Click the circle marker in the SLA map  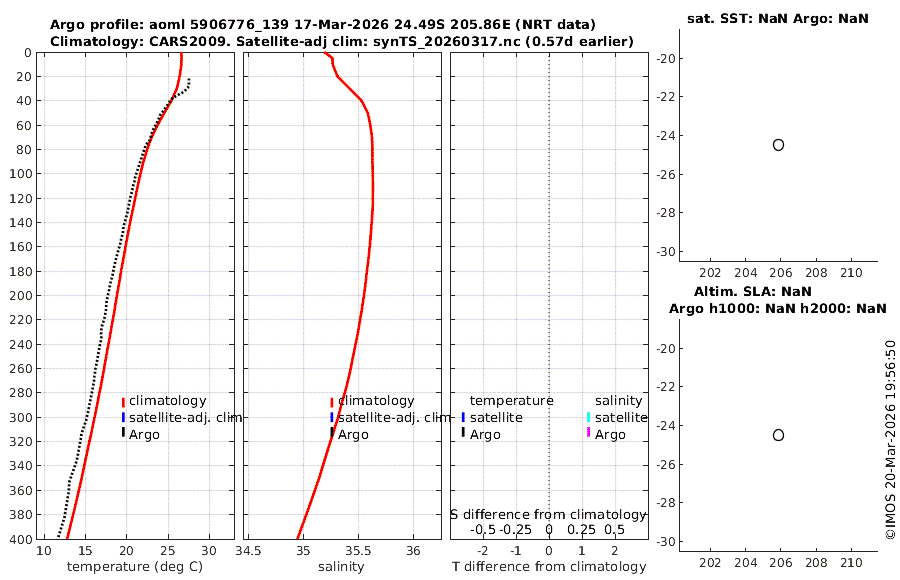778,435
